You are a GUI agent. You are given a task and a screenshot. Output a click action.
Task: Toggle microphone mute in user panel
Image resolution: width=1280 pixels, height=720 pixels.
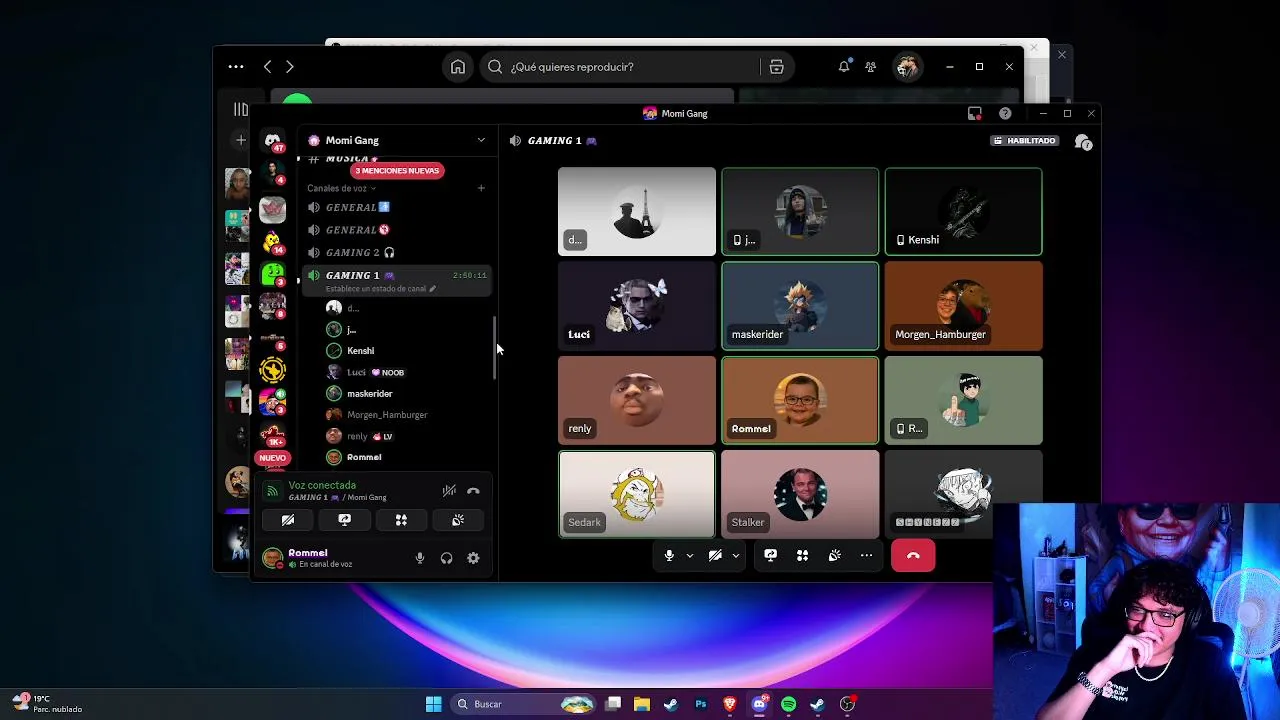click(x=420, y=558)
